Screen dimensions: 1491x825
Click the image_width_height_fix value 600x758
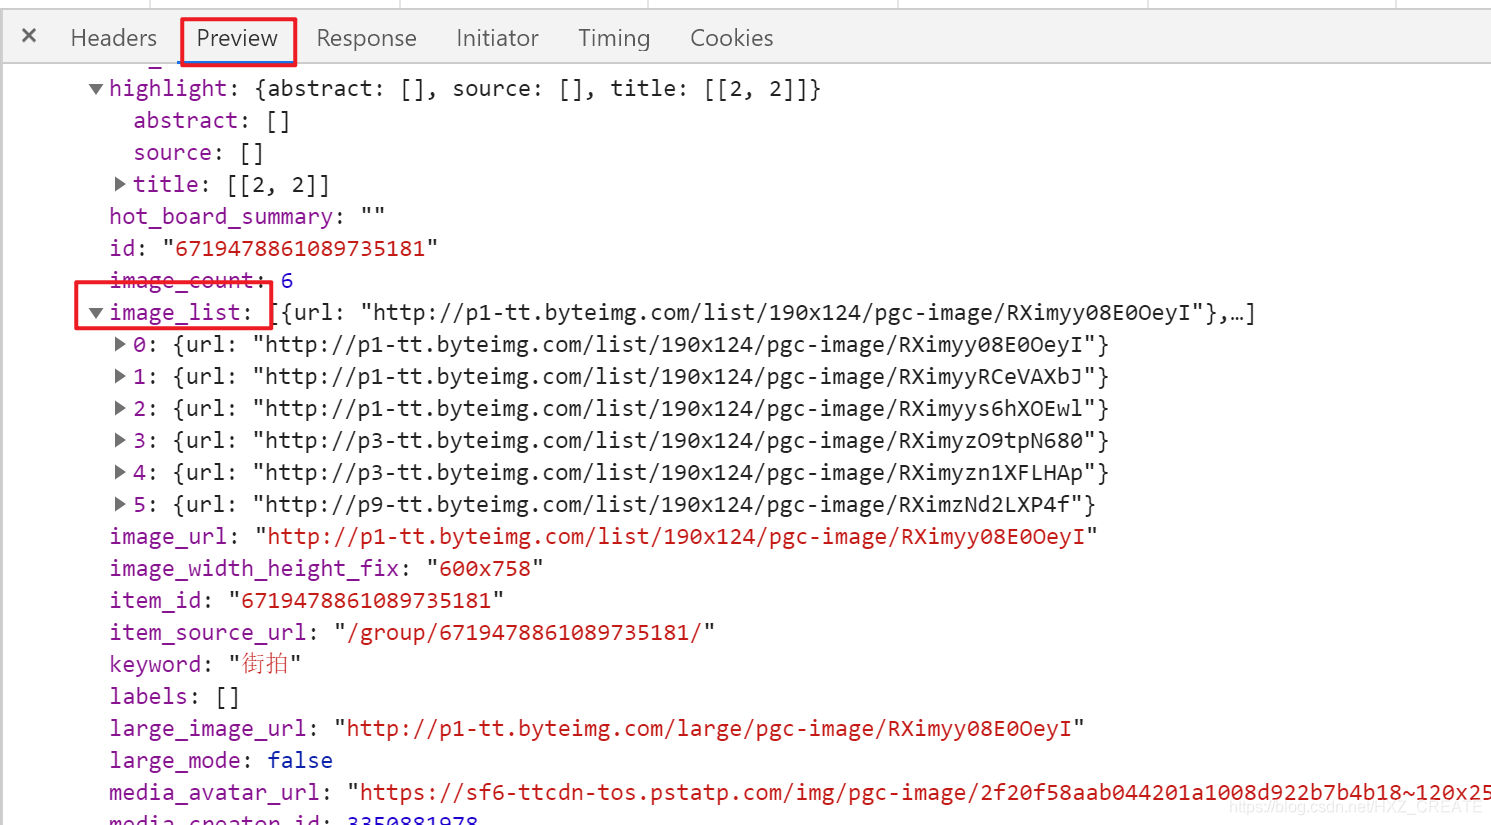click(x=485, y=569)
